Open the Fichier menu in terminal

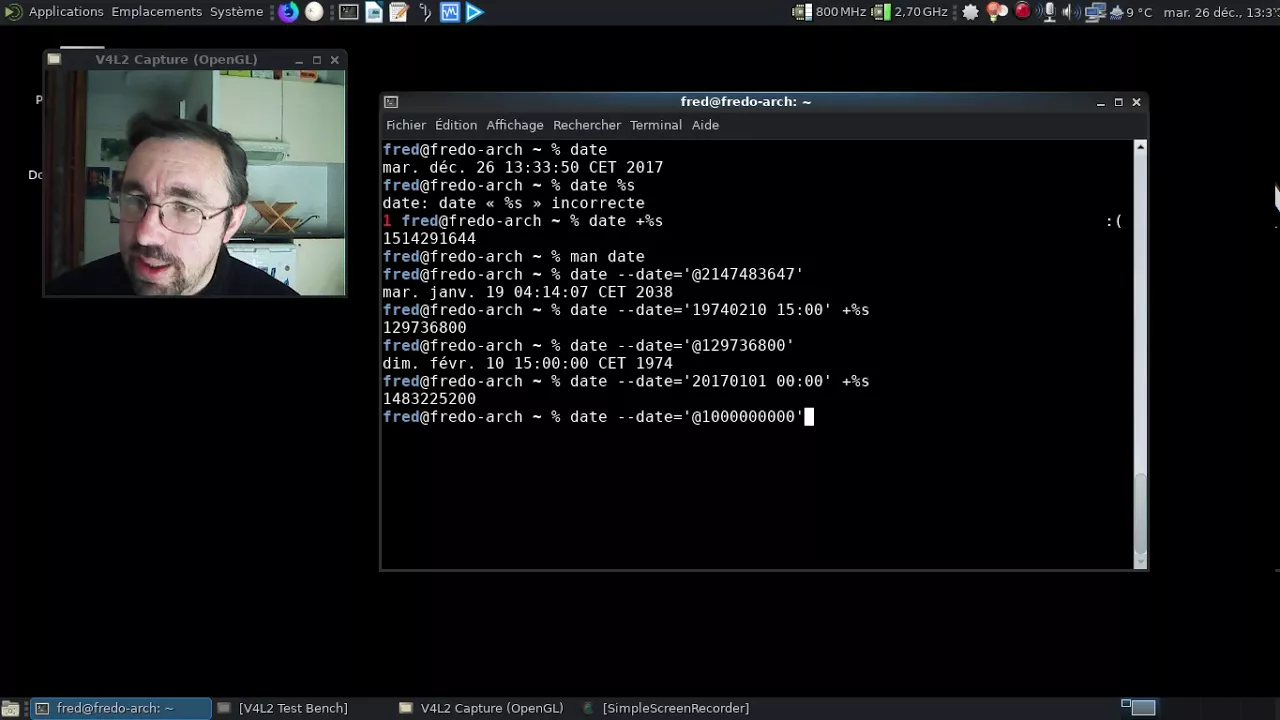[406, 125]
